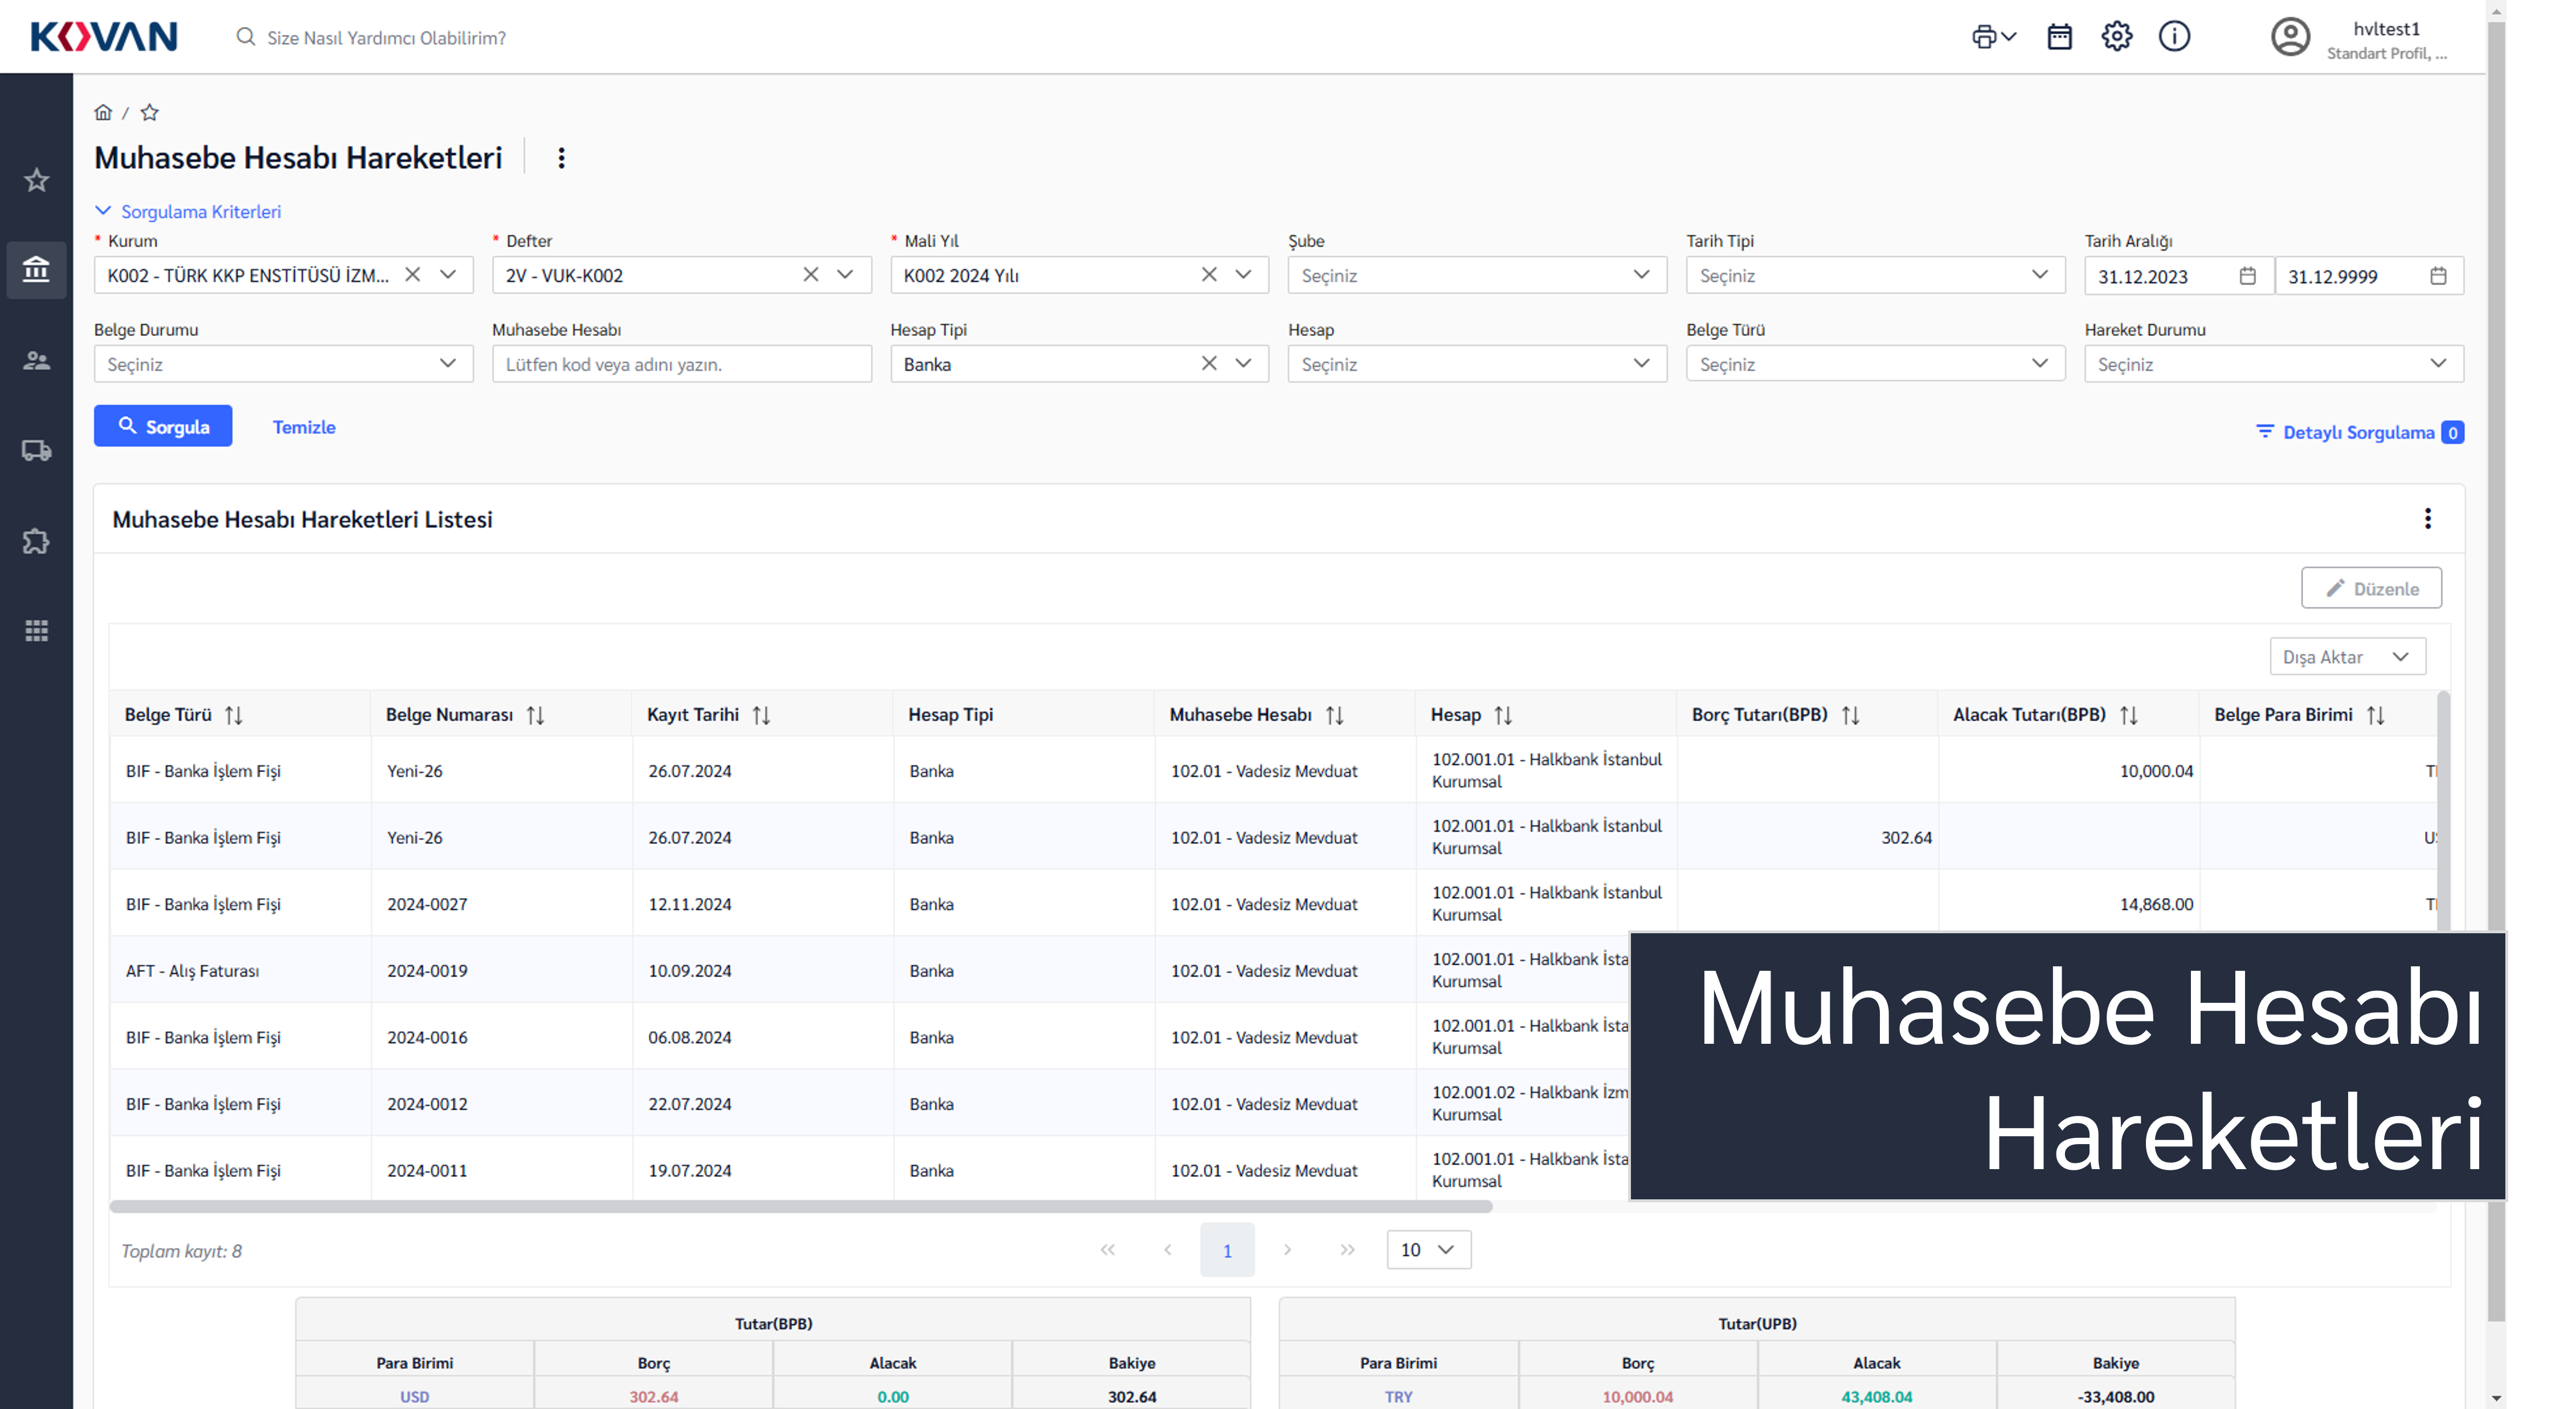
Task: Open three-dot menu next to page title
Action: pos(561,158)
